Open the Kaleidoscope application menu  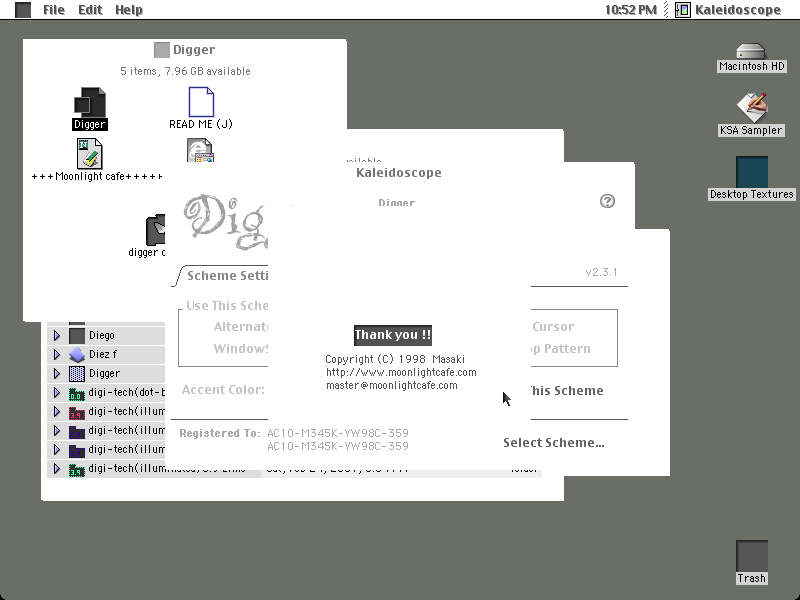[x=728, y=10]
